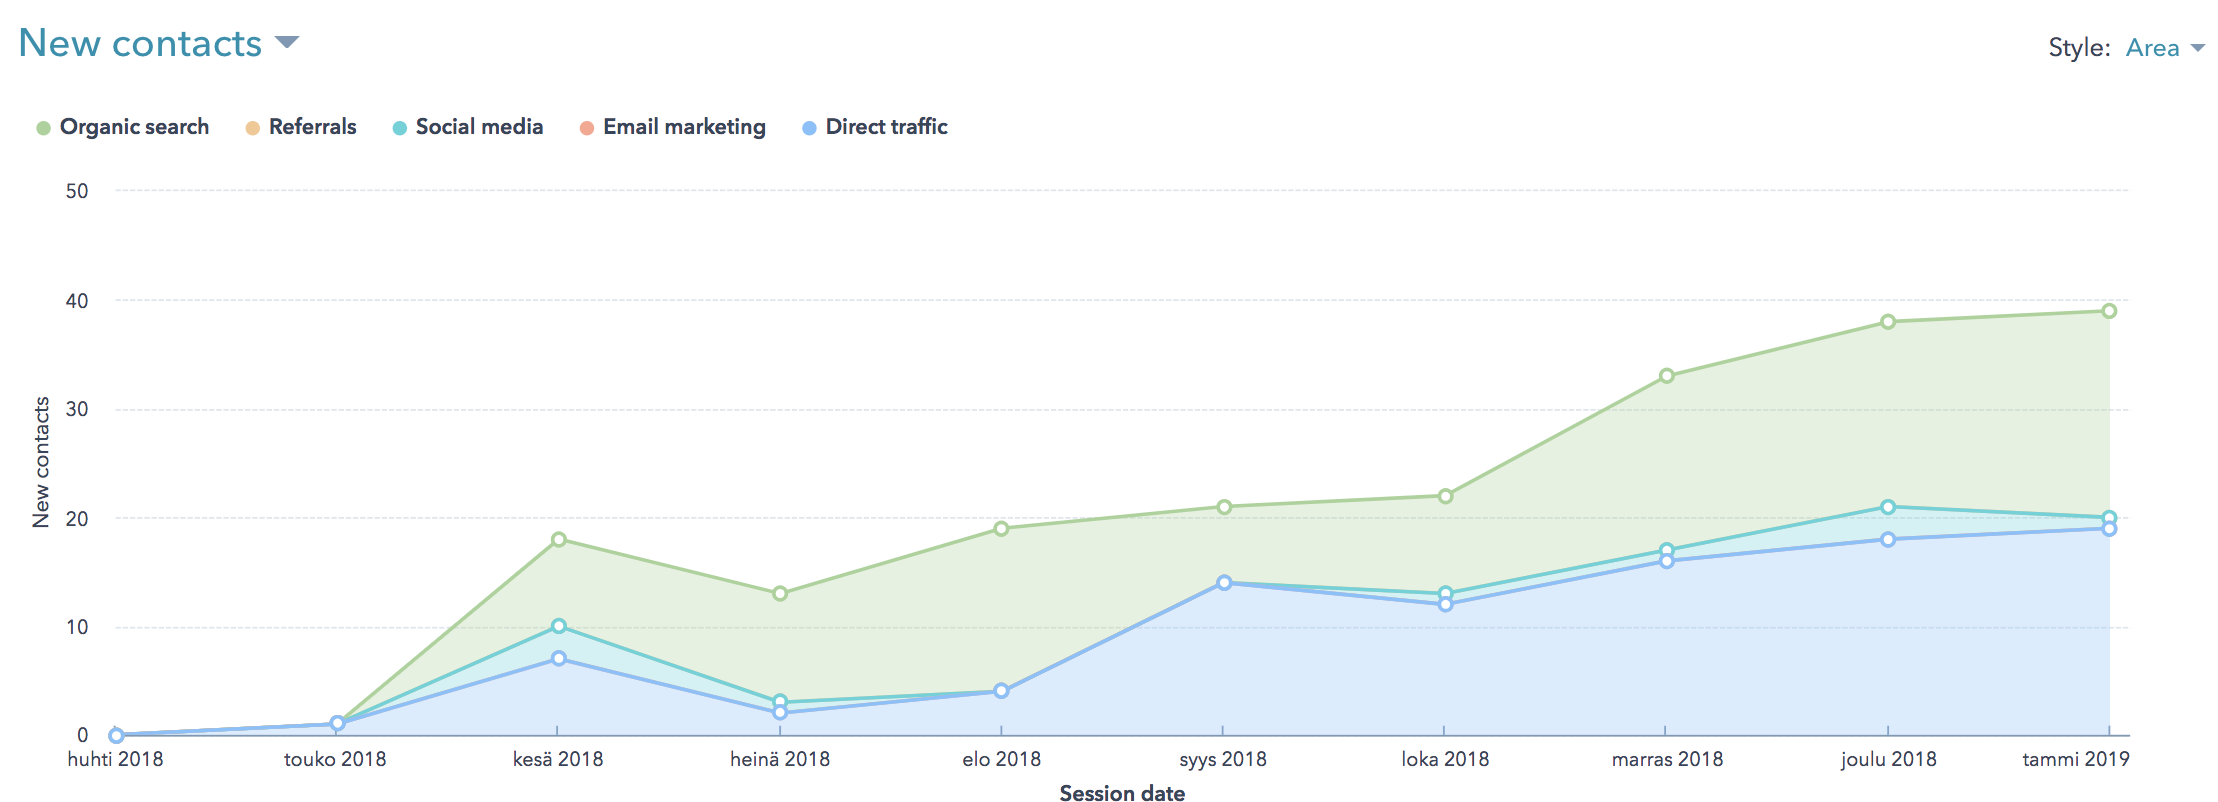Click the loka 2018 axis label

1445,759
